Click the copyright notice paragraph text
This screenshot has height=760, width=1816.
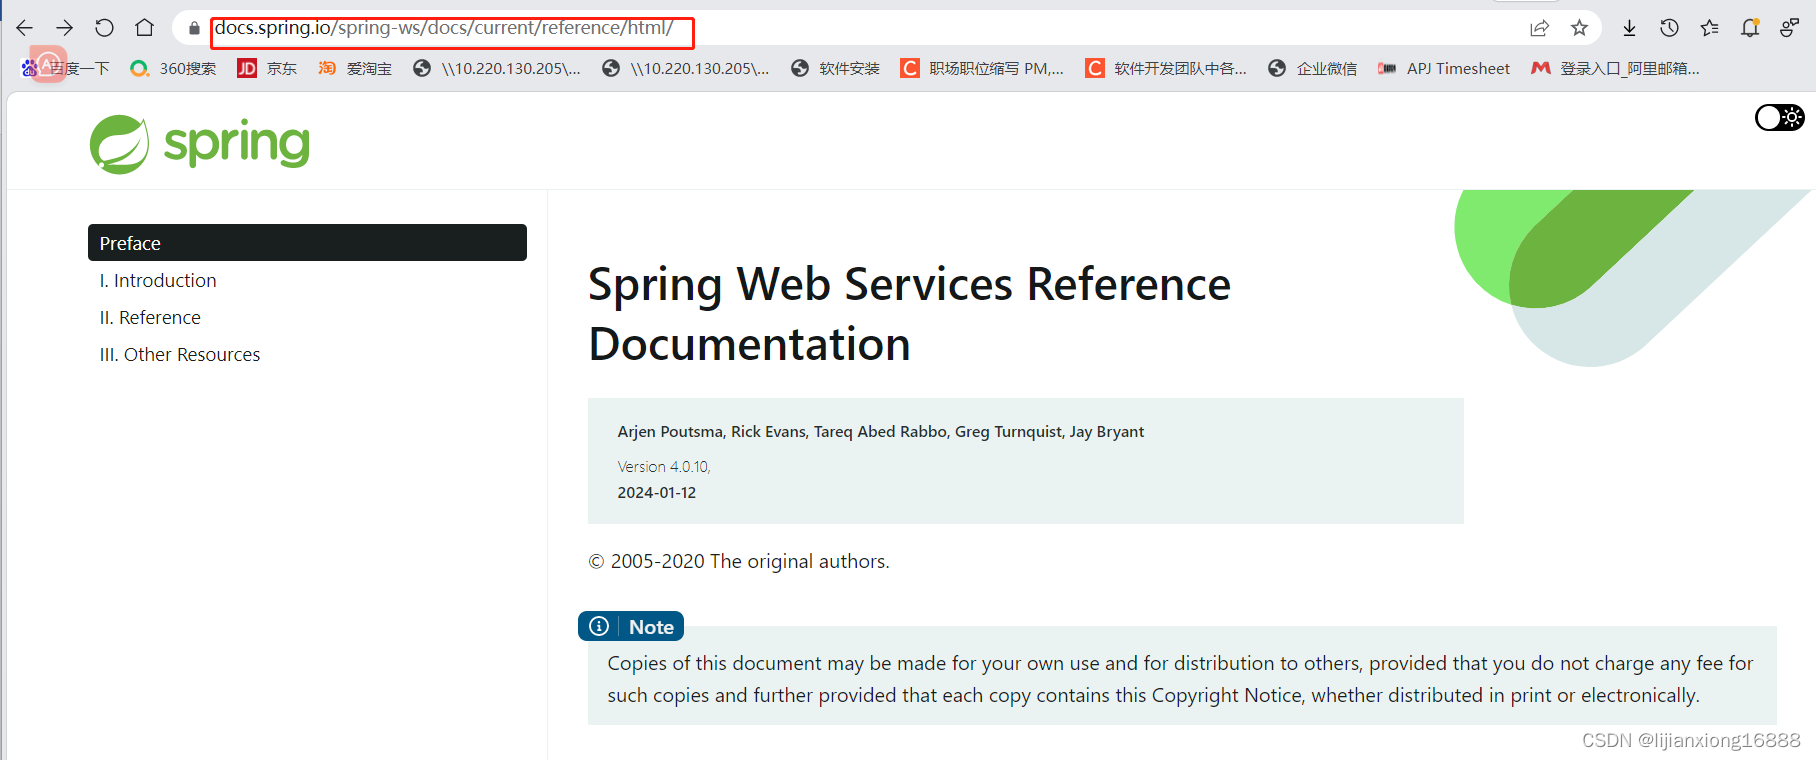pos(1180,679)
